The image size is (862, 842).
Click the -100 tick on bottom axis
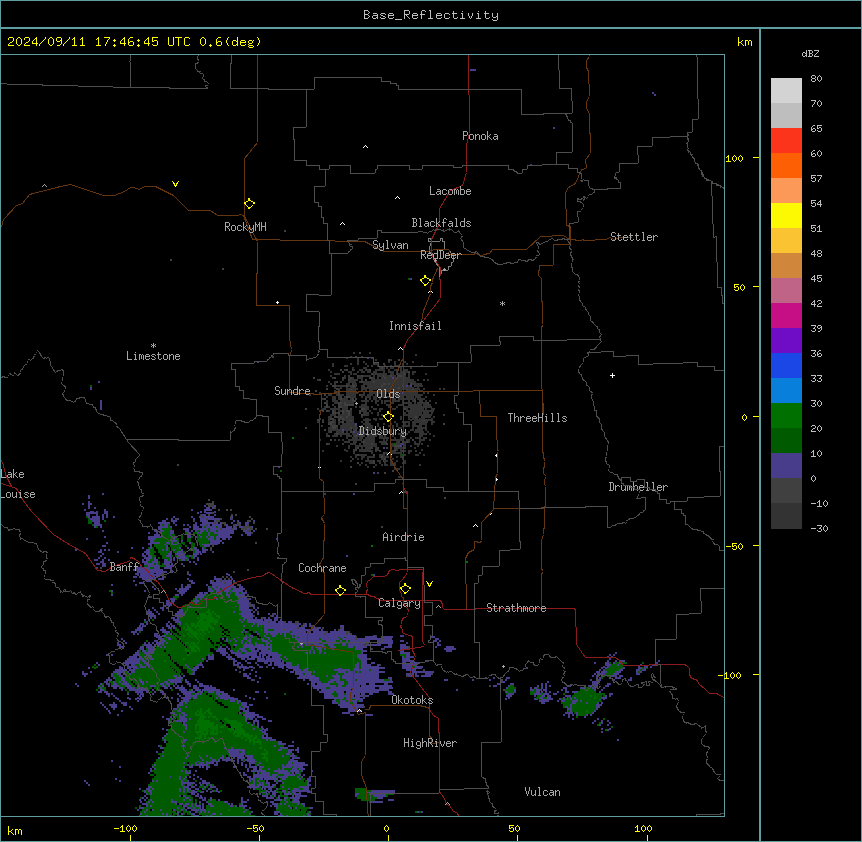(125, 829)
